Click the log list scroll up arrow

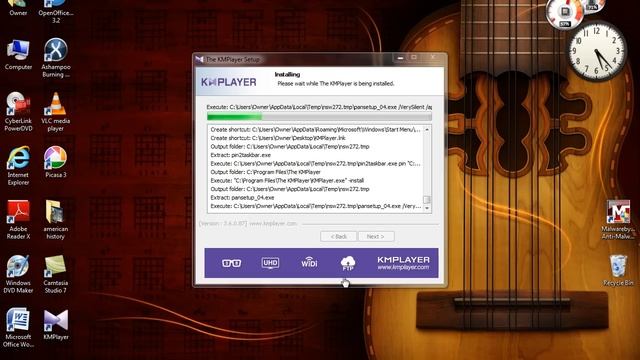tap(427, 129)
